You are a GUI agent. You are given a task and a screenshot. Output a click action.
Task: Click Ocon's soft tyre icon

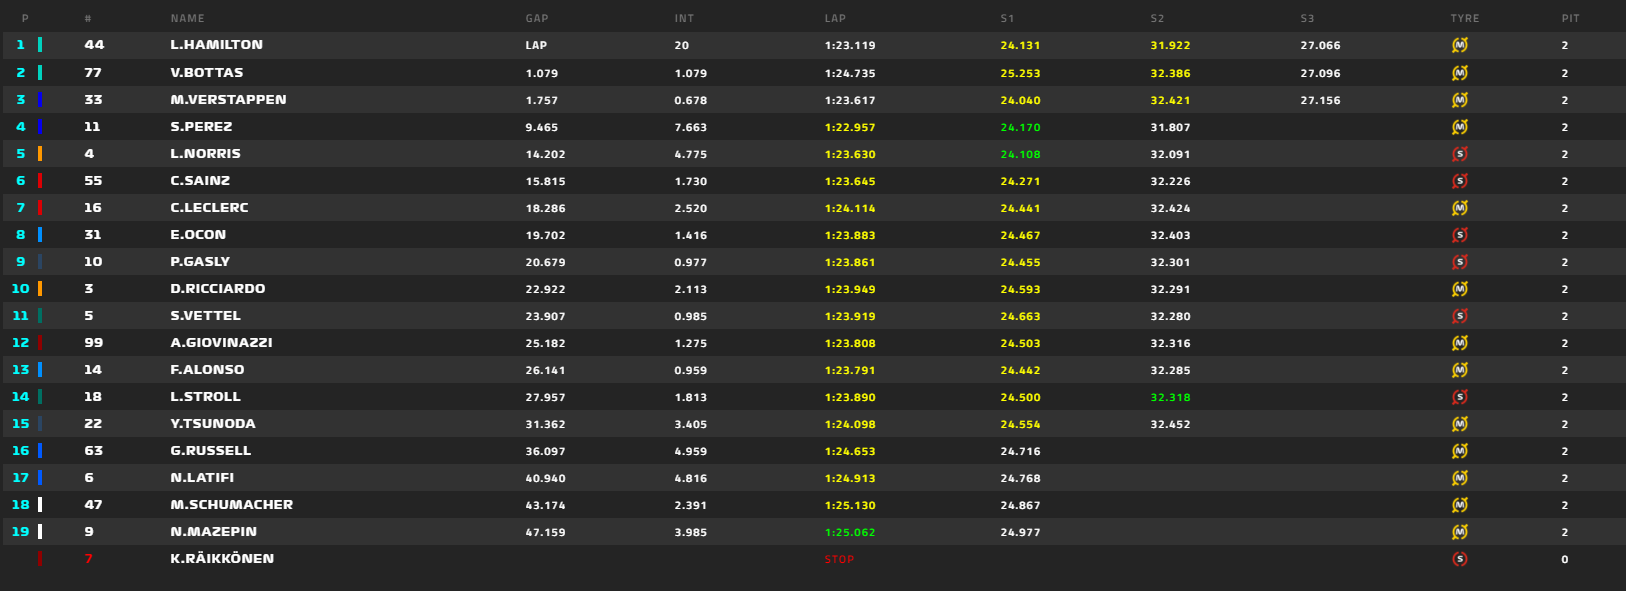[1459, 235]
